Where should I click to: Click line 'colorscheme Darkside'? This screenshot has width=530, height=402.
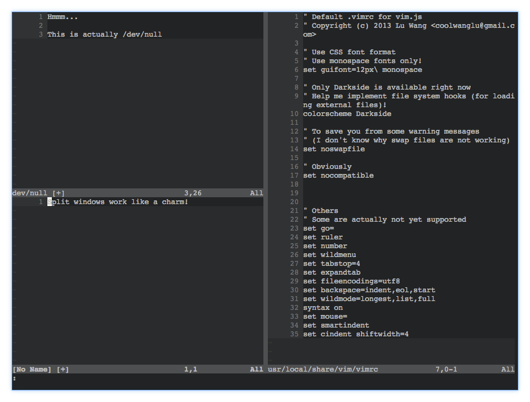(x=347, y=114)
